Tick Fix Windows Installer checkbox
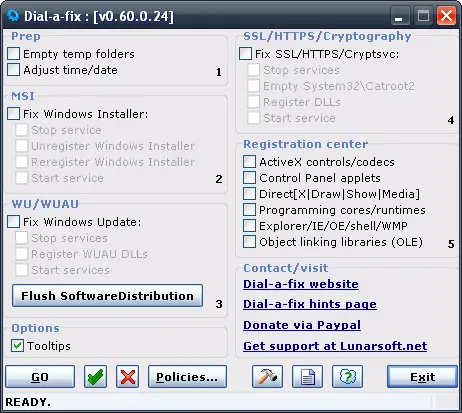 (13, 114)
